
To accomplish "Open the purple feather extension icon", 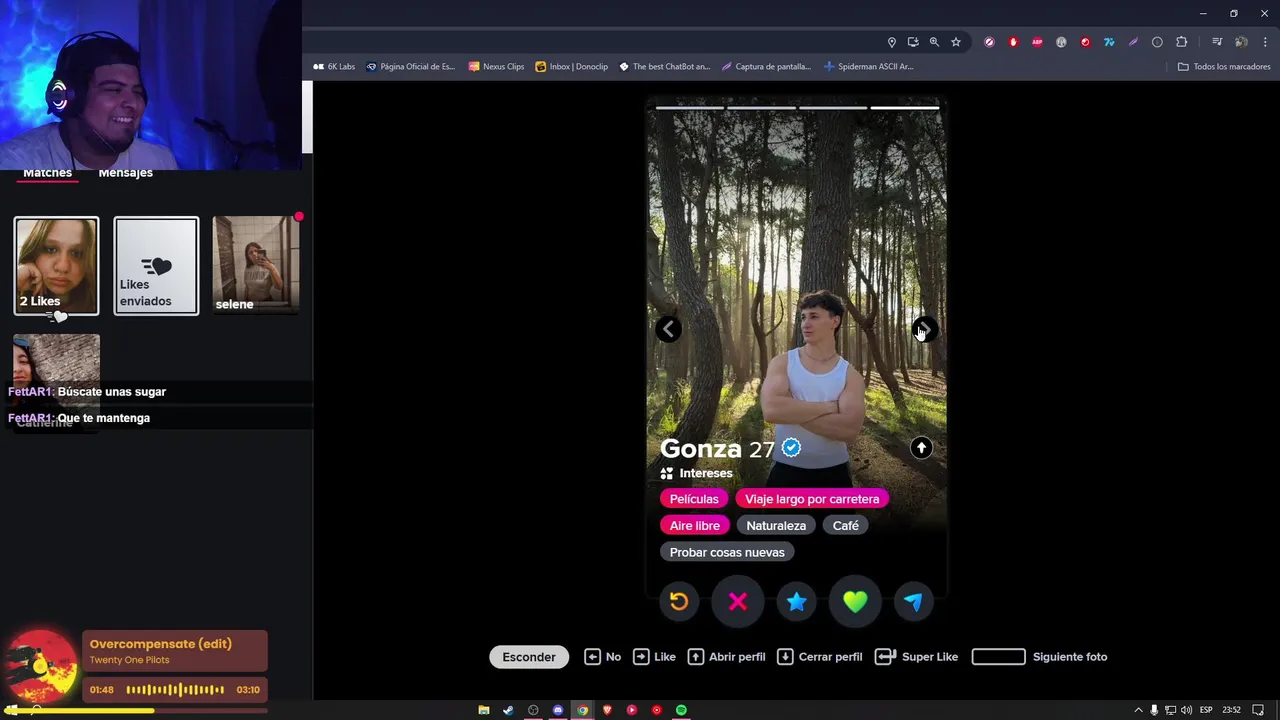I will click(1133, 42).
